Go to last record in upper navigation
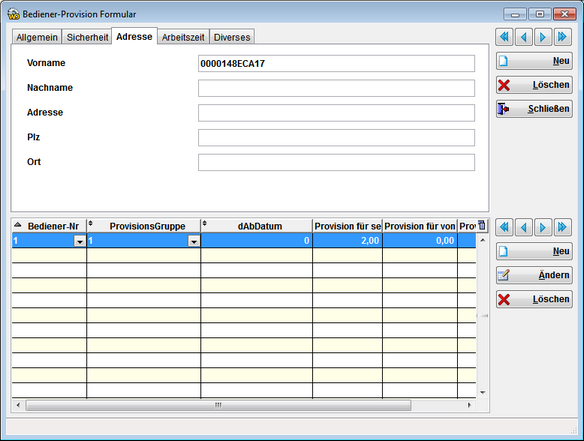This screenshot has width=584, height=441. [x=562, y=37]
